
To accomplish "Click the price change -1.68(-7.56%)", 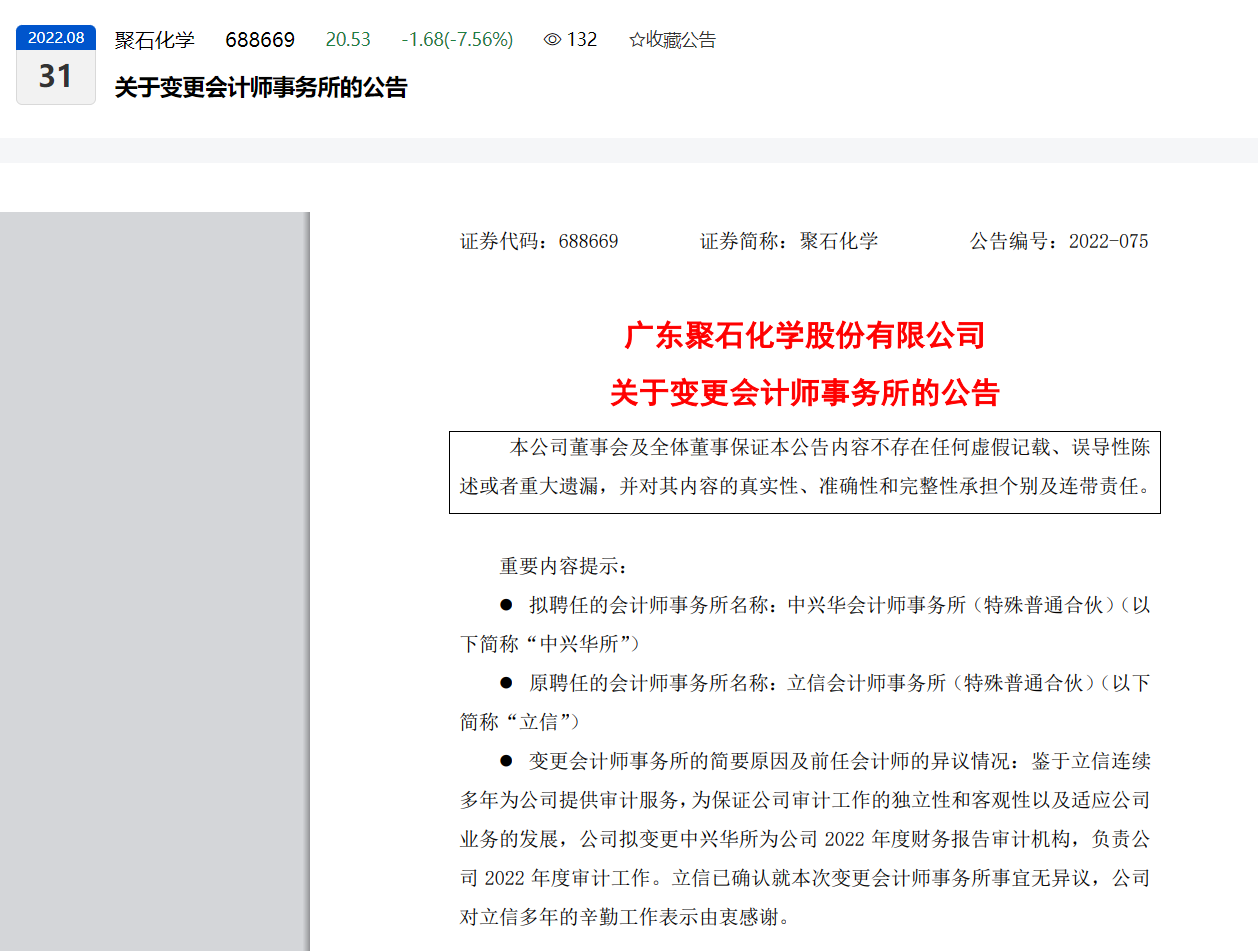I will (457, 40).
